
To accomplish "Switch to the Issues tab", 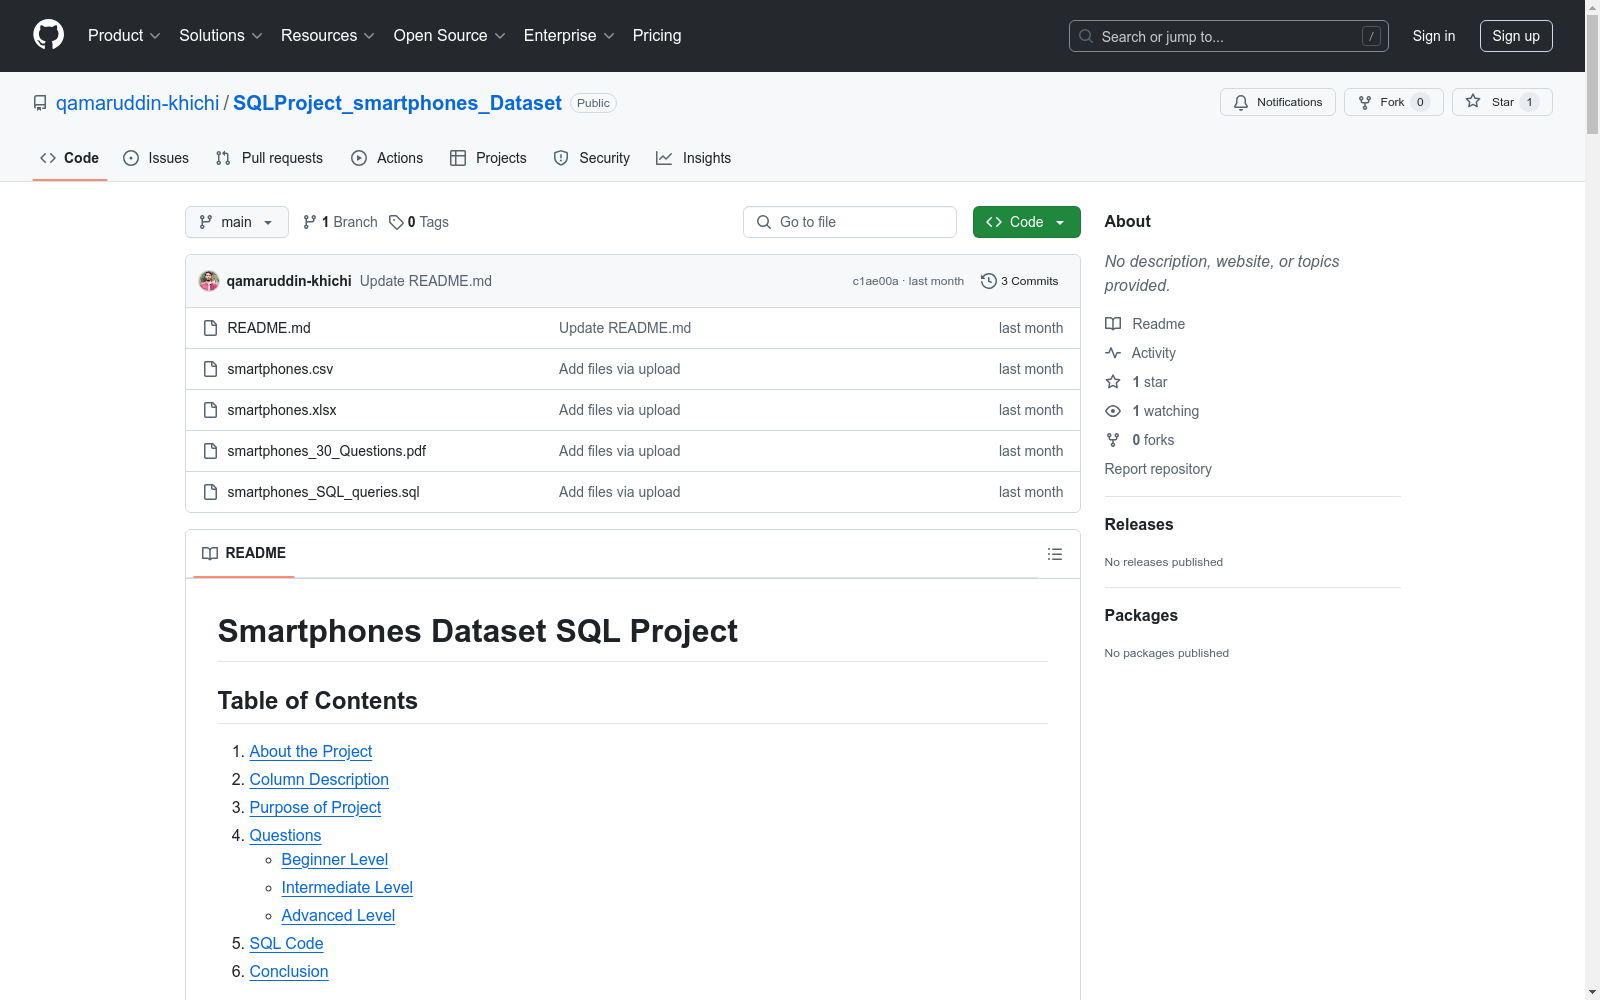I will tap(156, 158).
